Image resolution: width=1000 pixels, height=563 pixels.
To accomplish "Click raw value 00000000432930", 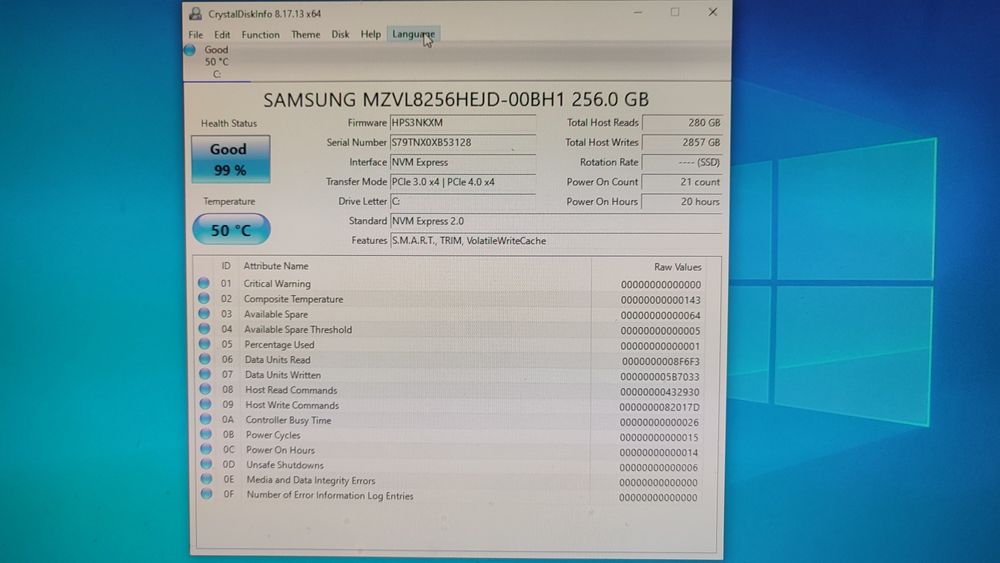I will coord(659,392).
